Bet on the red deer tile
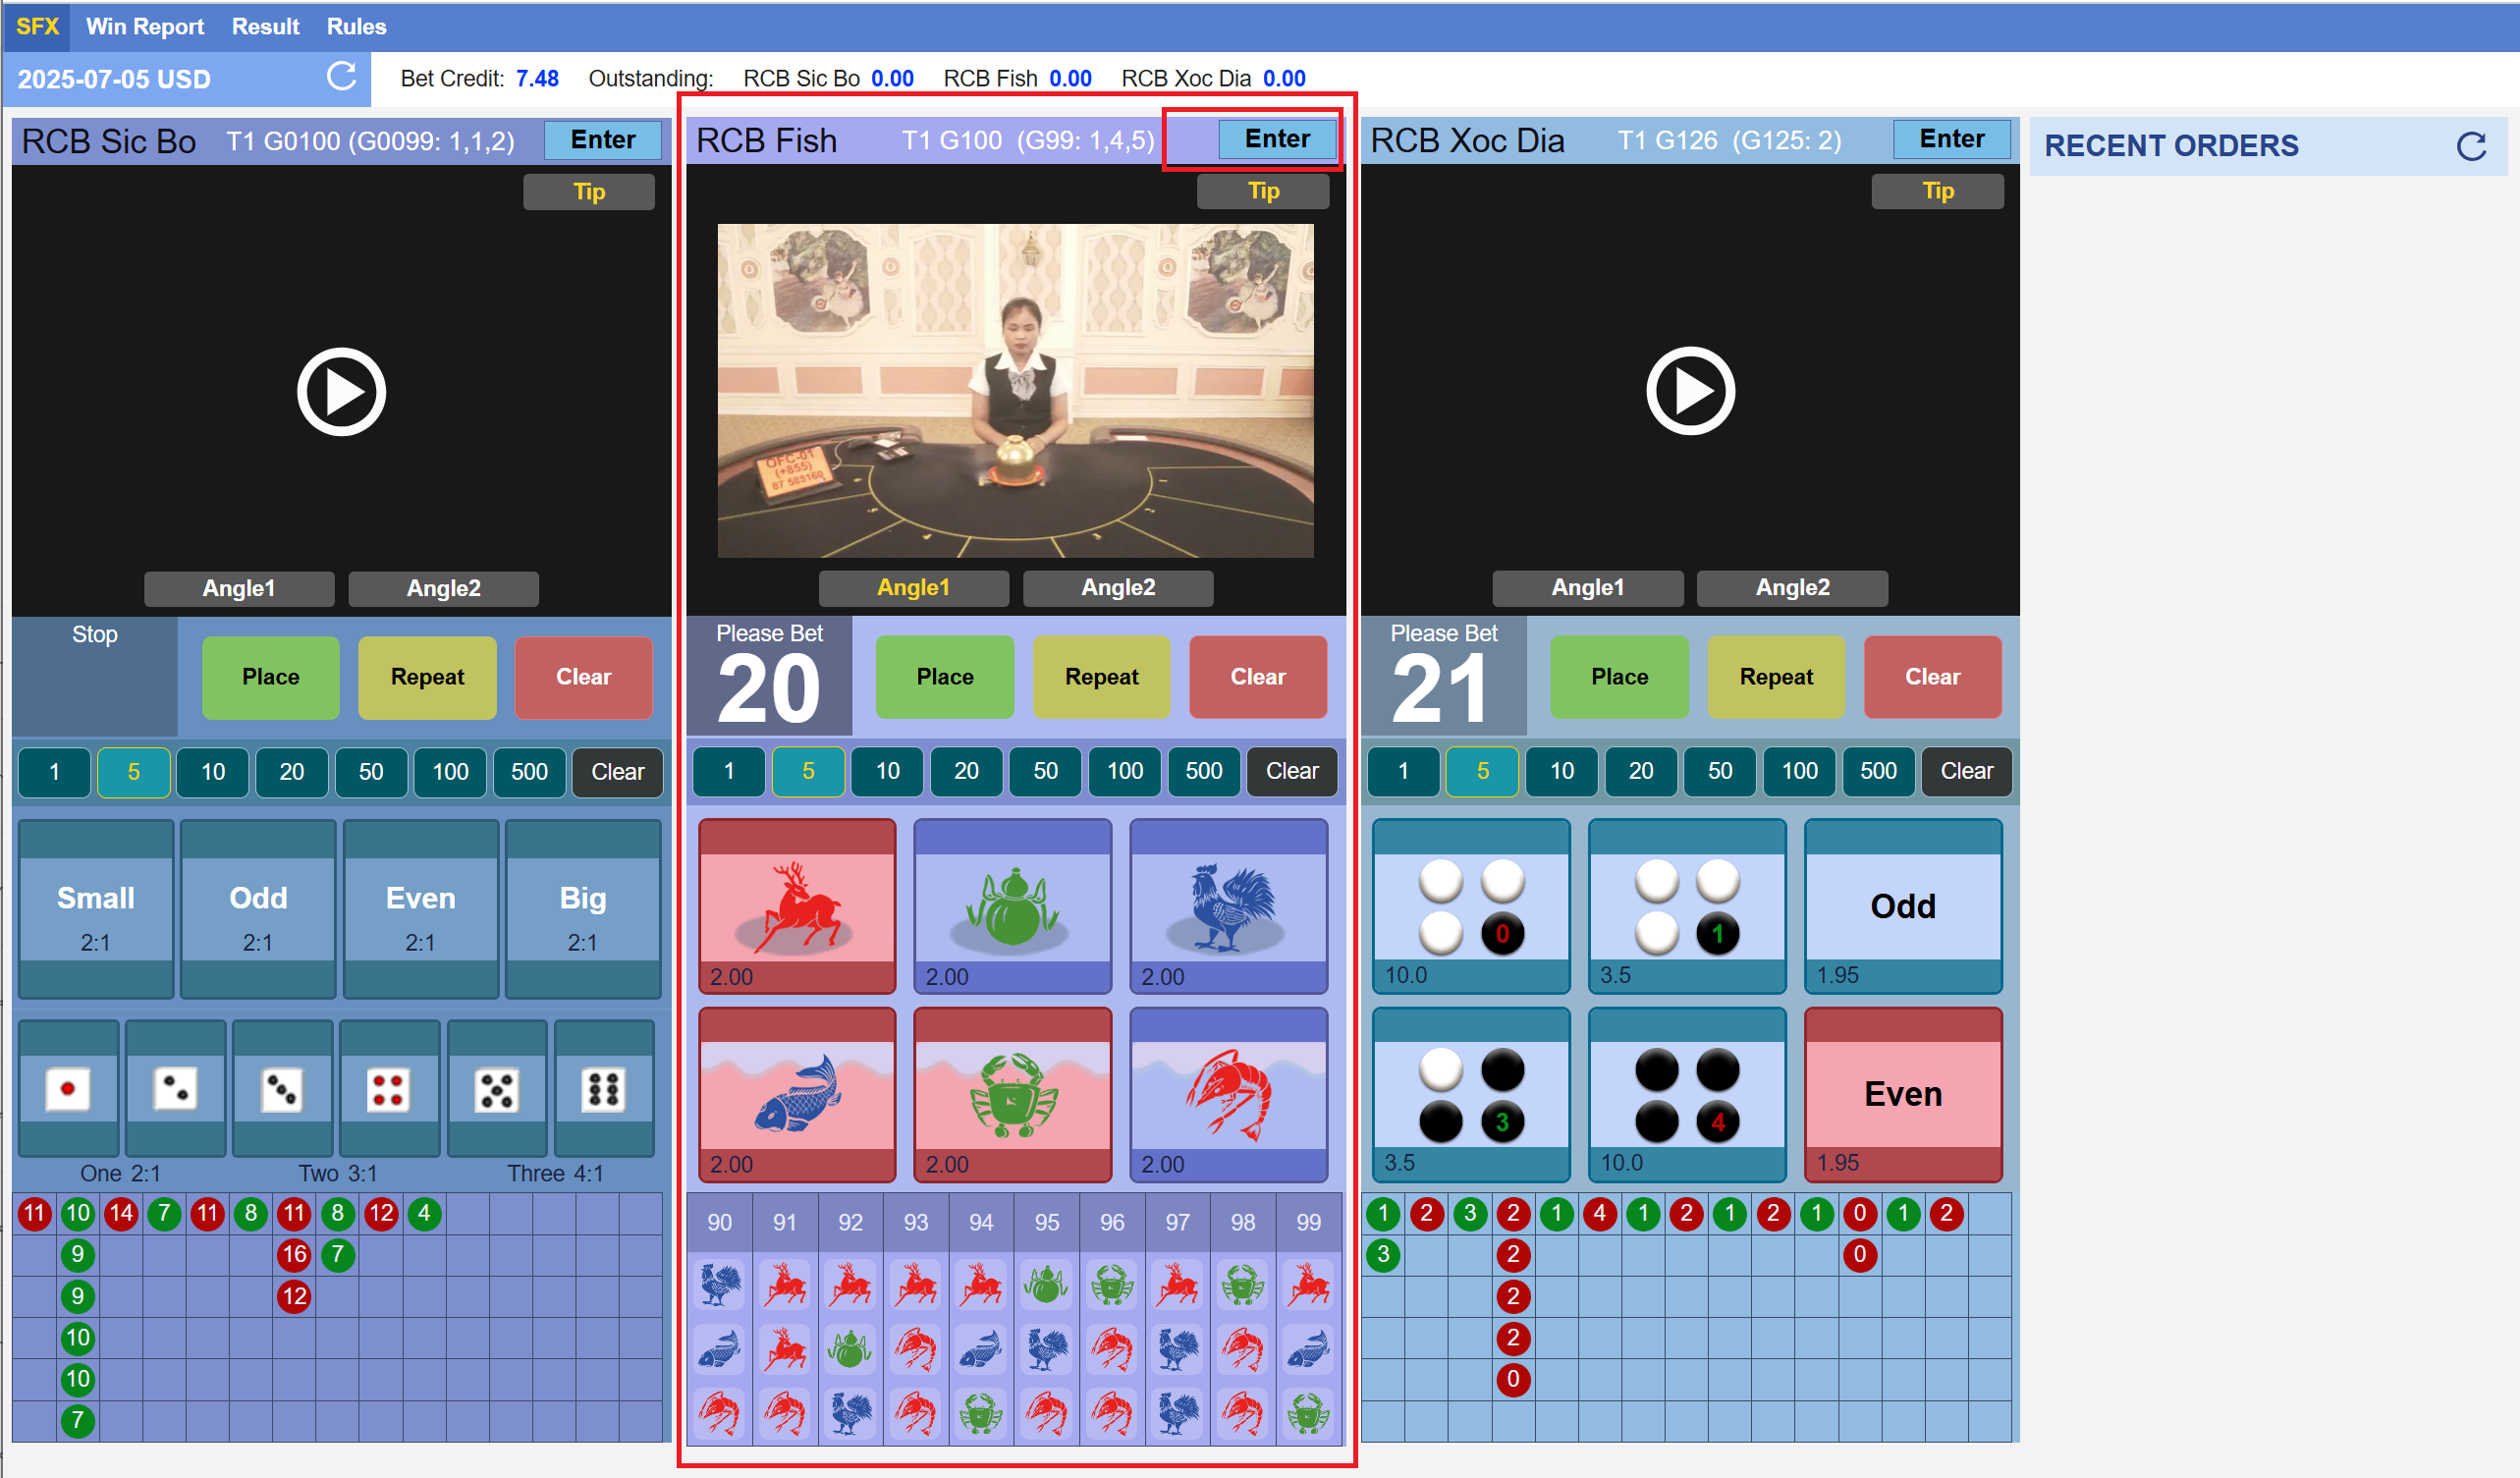 tap(796, 906)
